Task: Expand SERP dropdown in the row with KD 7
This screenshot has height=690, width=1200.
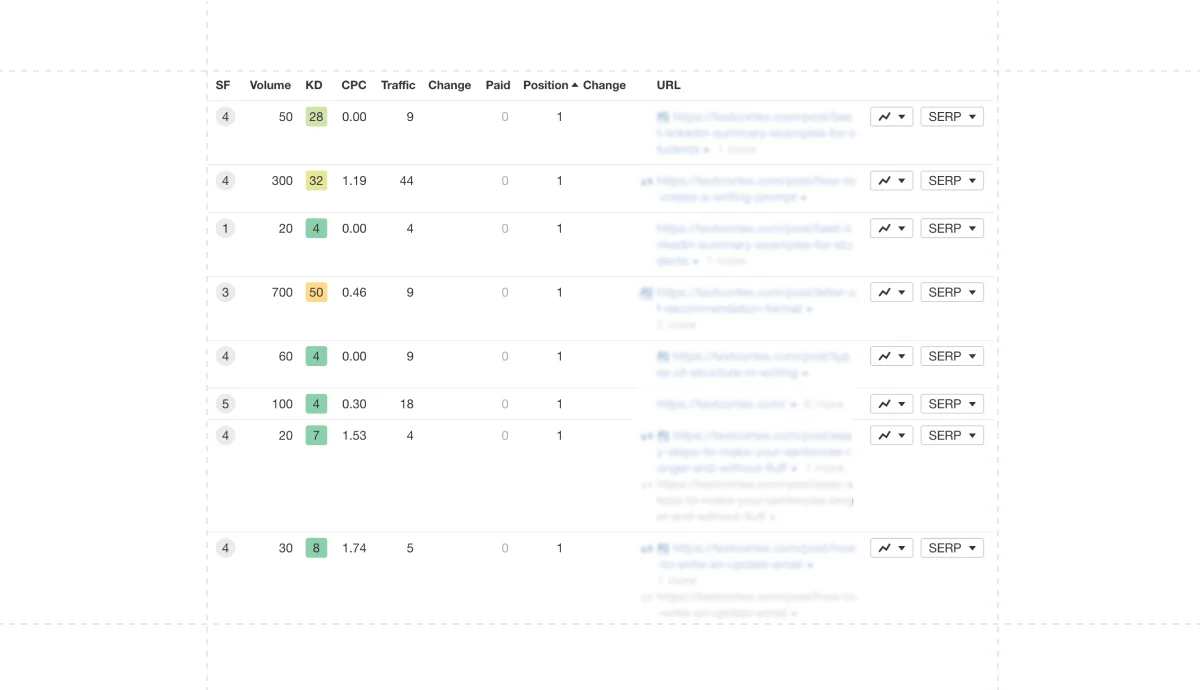Action: click(x=952, y=435)
